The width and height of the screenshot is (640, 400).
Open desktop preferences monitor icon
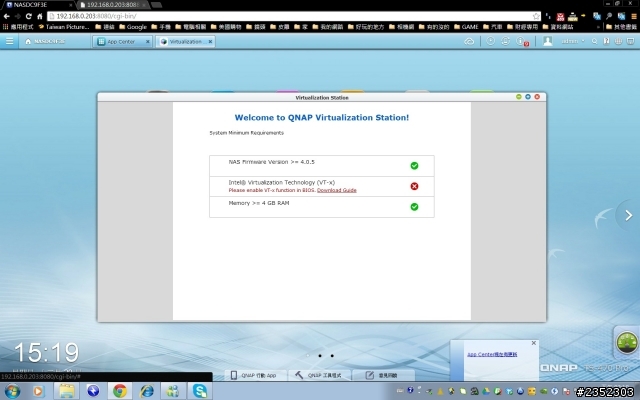click(x=631, y=41)
